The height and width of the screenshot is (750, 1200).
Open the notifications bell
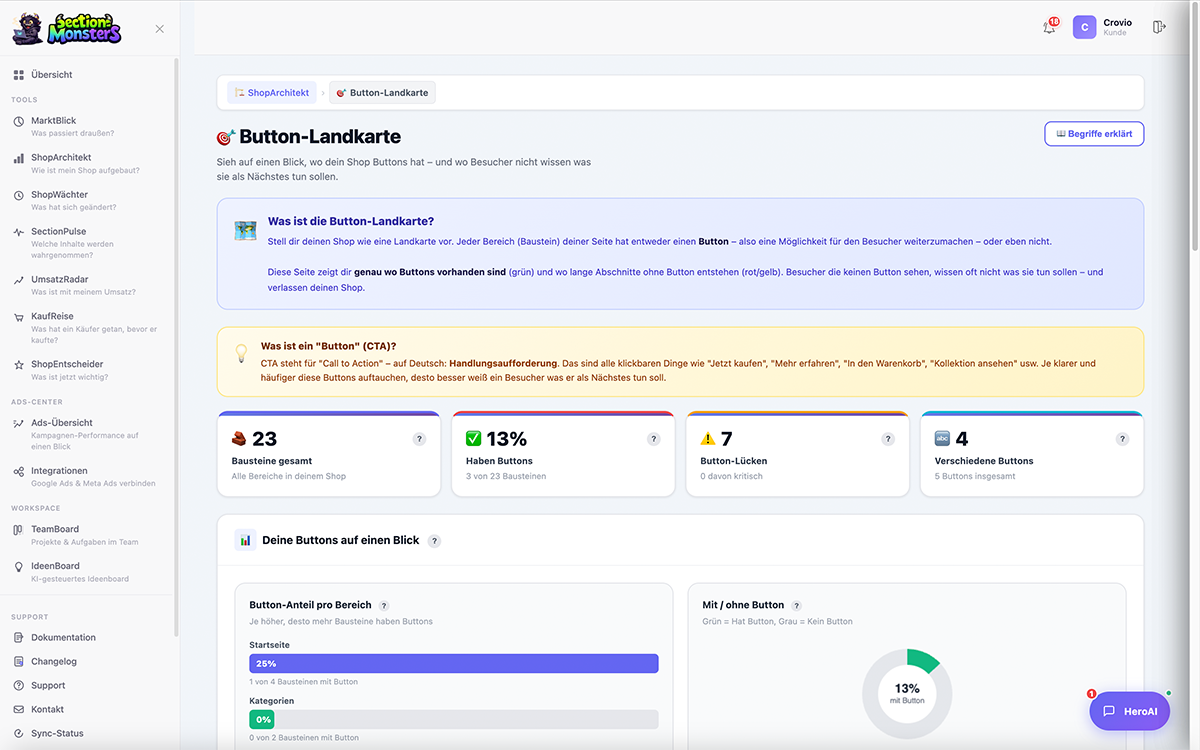1049,27
